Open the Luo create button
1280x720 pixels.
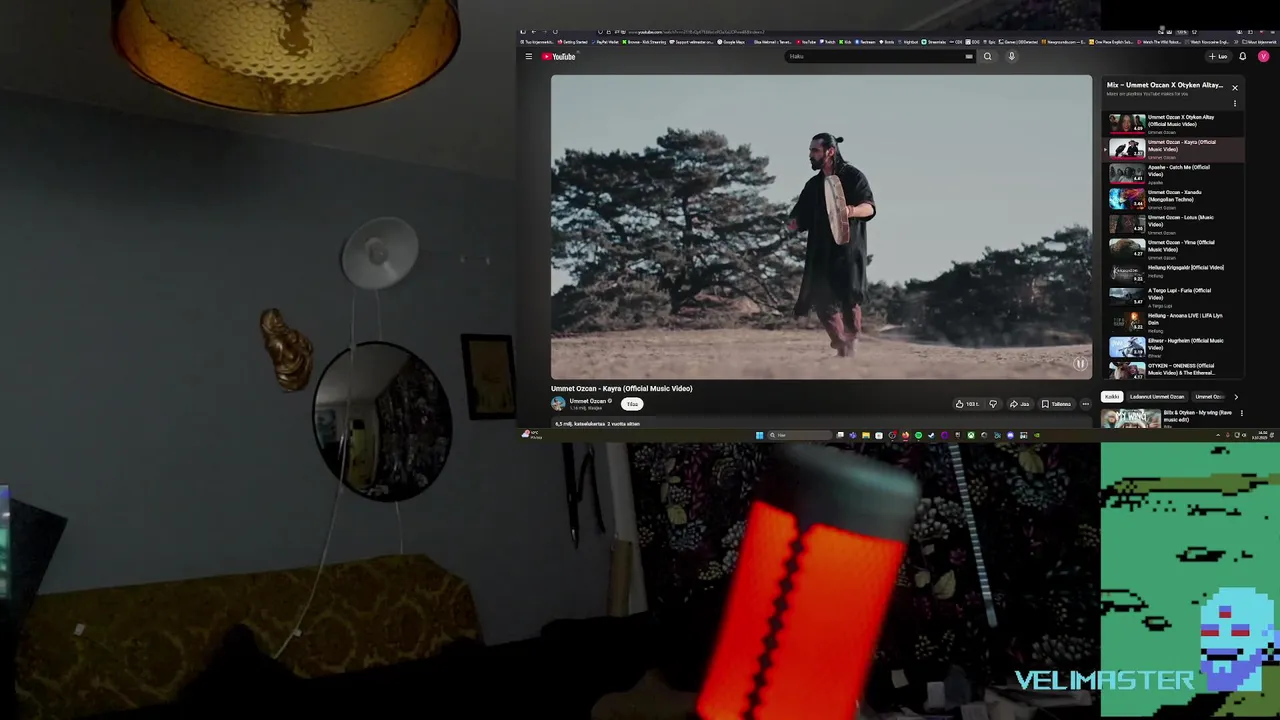click(x=1218, y=56)
